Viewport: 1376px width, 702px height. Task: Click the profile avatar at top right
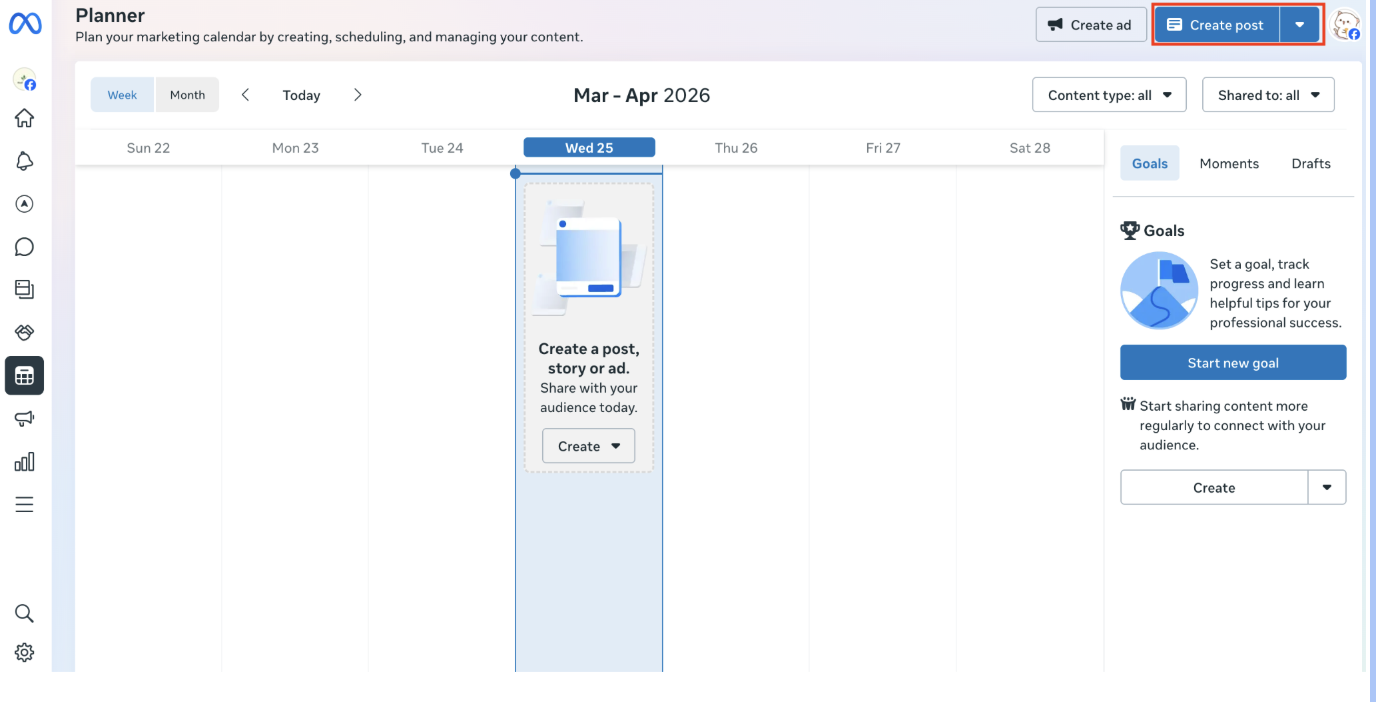click(x=1347, y=25)
